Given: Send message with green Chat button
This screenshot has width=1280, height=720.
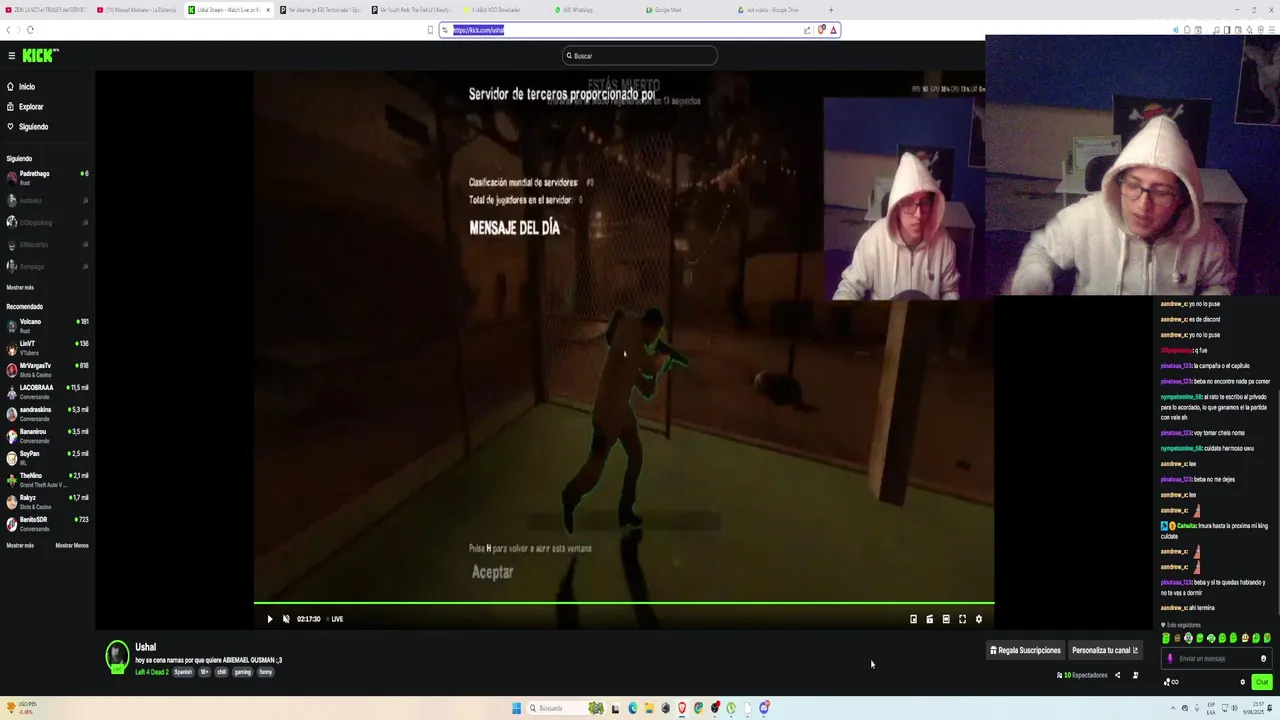Looking at the screenshot, I should click(x=1262, y=682).
